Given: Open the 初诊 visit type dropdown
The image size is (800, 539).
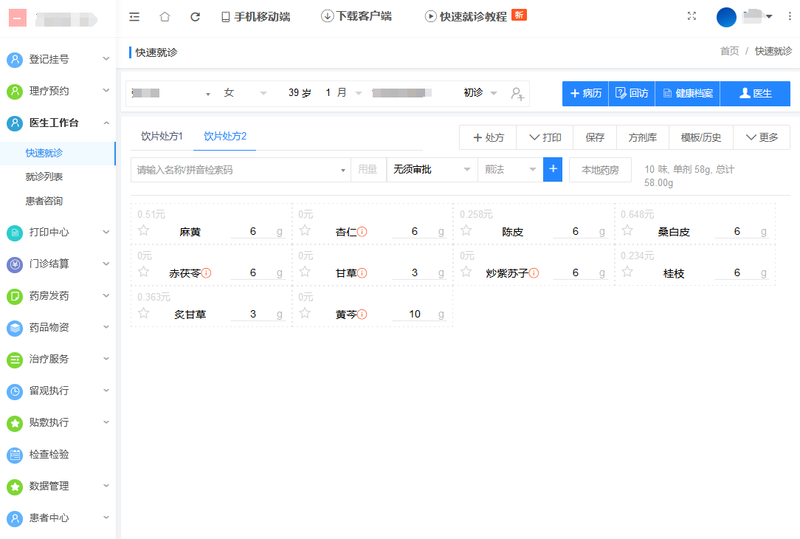Looking at the screenshot, I should pyautogui.click(x=480, y=93).
